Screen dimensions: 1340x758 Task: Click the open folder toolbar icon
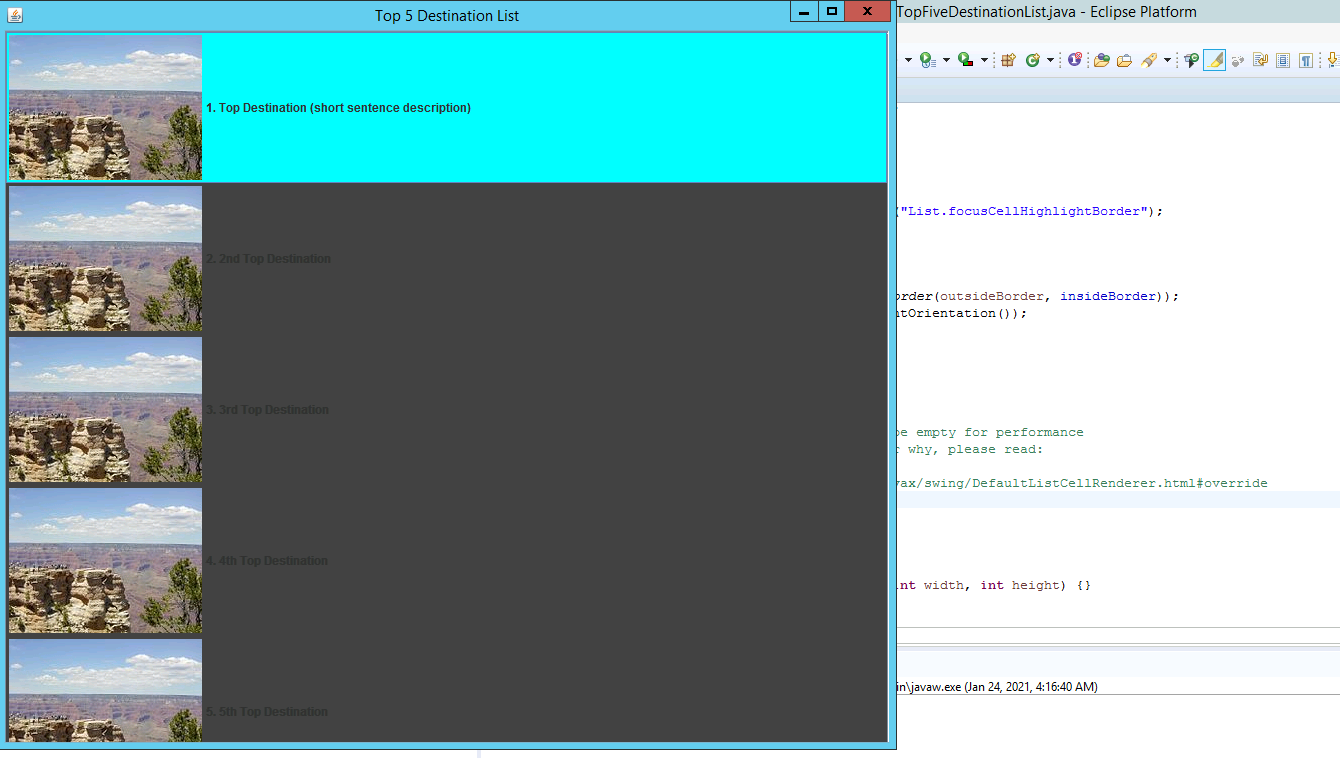click(x=1102, y=60)
